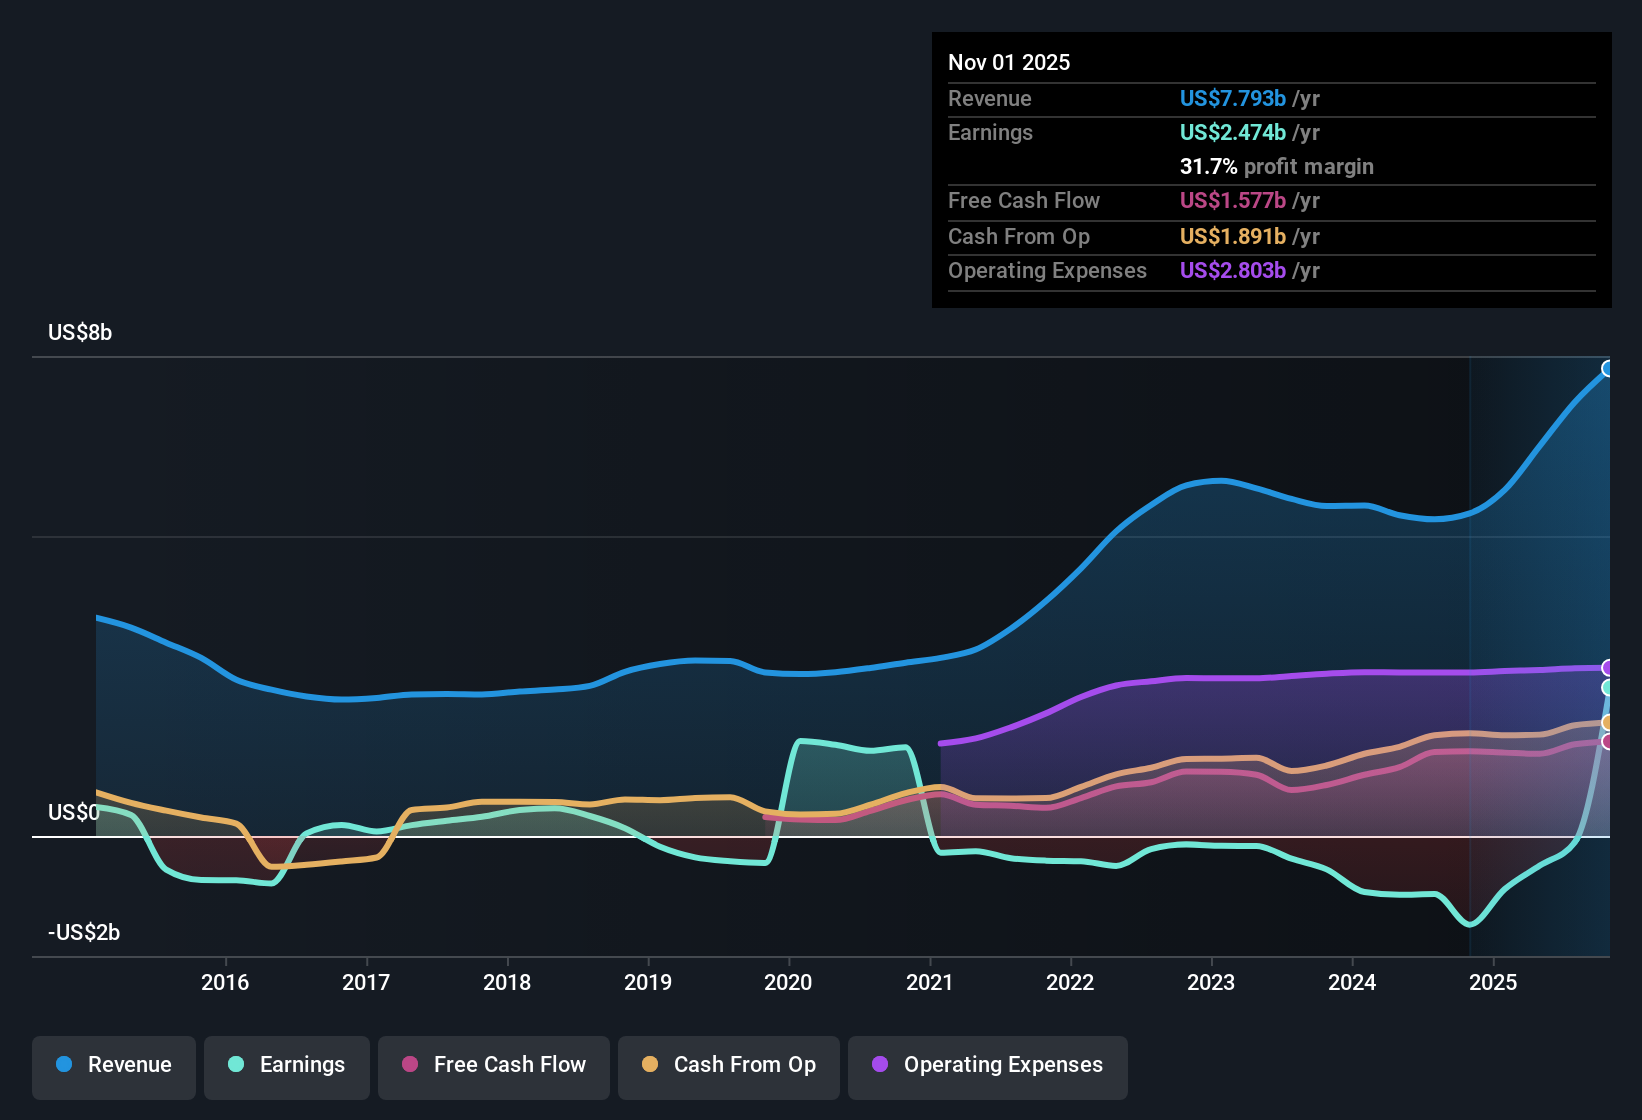
Task: Click the orange Cash From Op legend dot
Action: 650,1065
